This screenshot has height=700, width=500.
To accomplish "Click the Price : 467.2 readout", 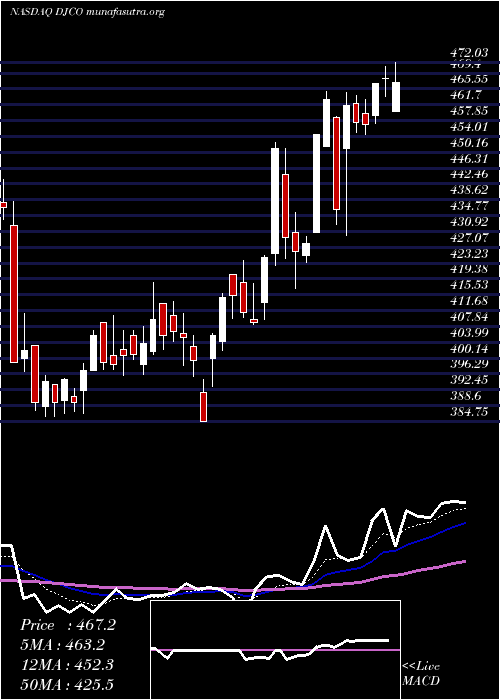I will point(68,625).
